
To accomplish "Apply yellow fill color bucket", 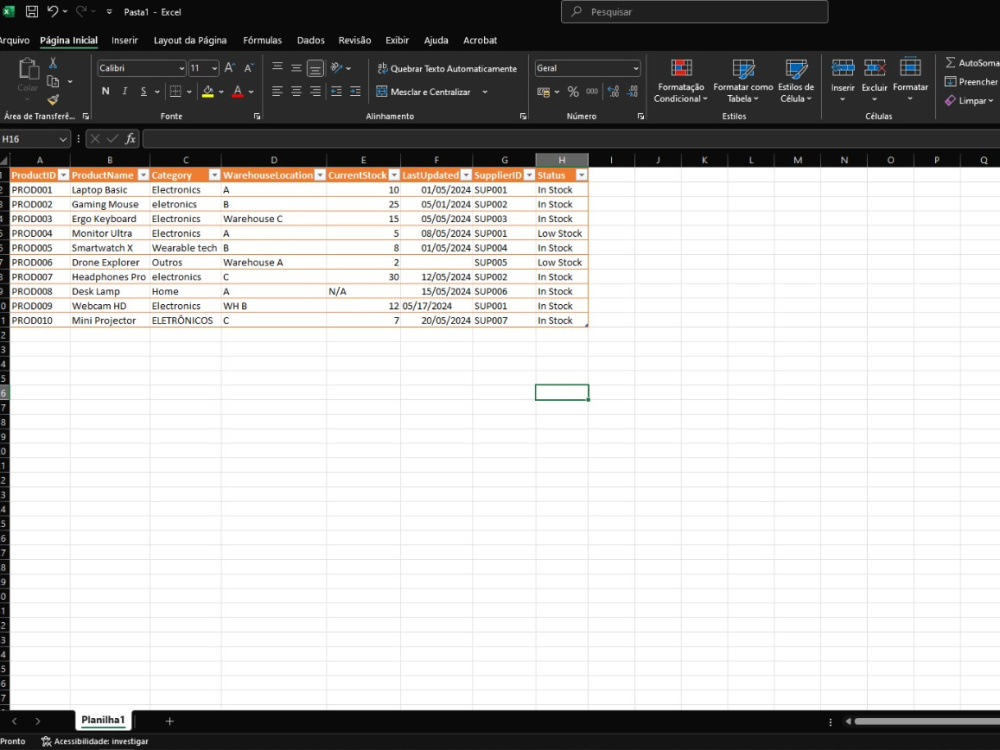I will [x=208, y=91].
